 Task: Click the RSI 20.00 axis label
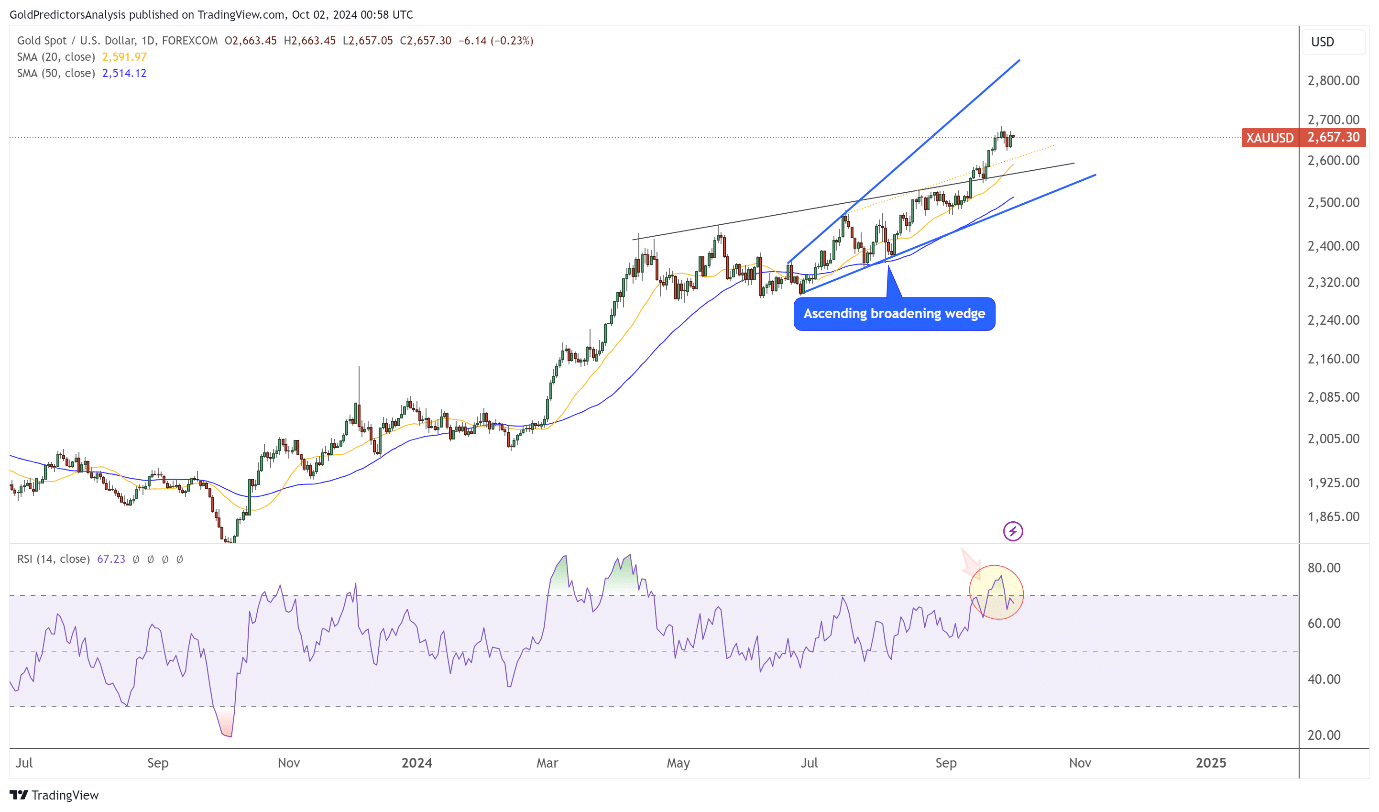(1325, 736)
